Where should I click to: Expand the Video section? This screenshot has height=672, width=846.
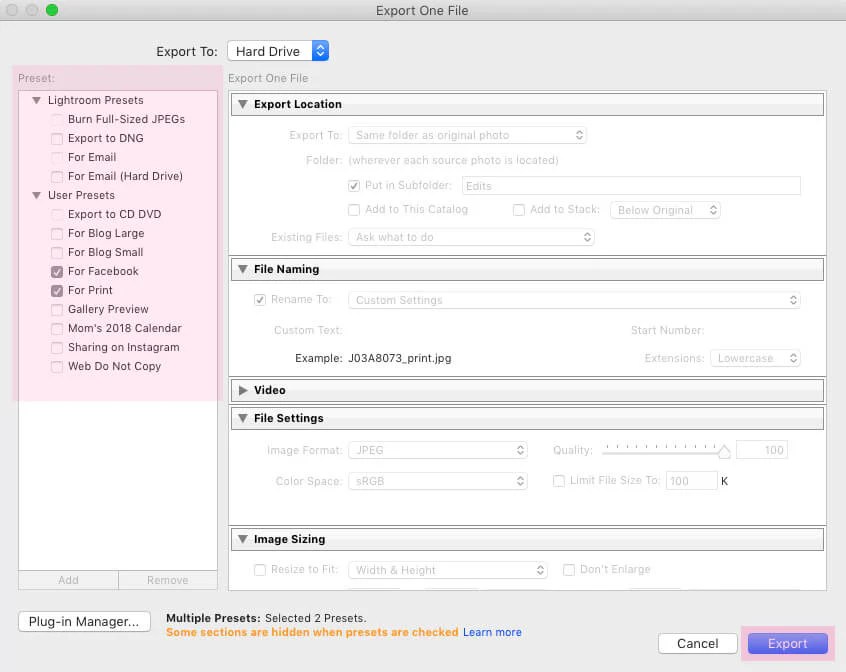tap(243, 390)
